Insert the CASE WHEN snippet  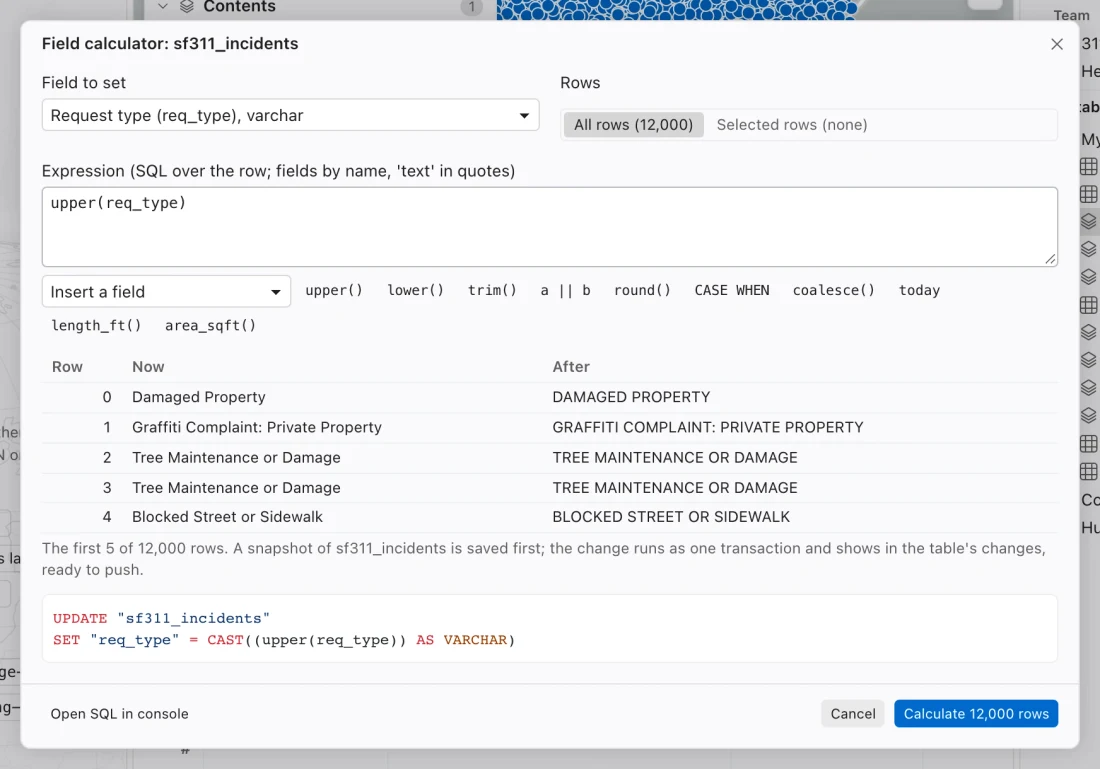coord(732,290)
